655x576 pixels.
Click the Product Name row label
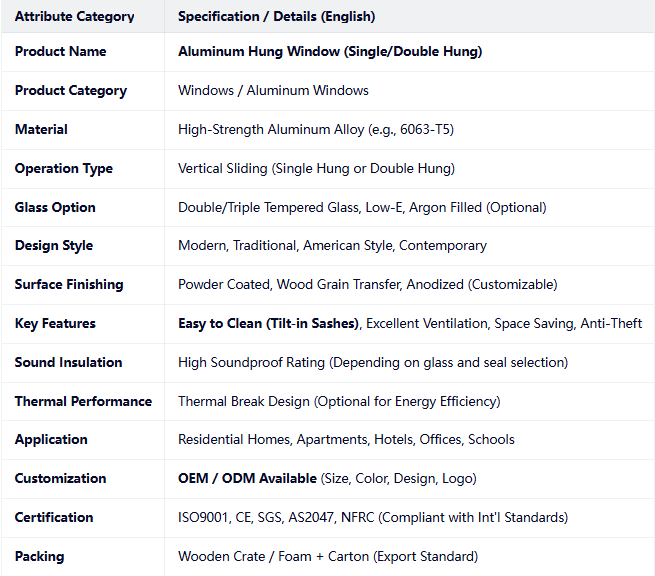click(61, 51)
